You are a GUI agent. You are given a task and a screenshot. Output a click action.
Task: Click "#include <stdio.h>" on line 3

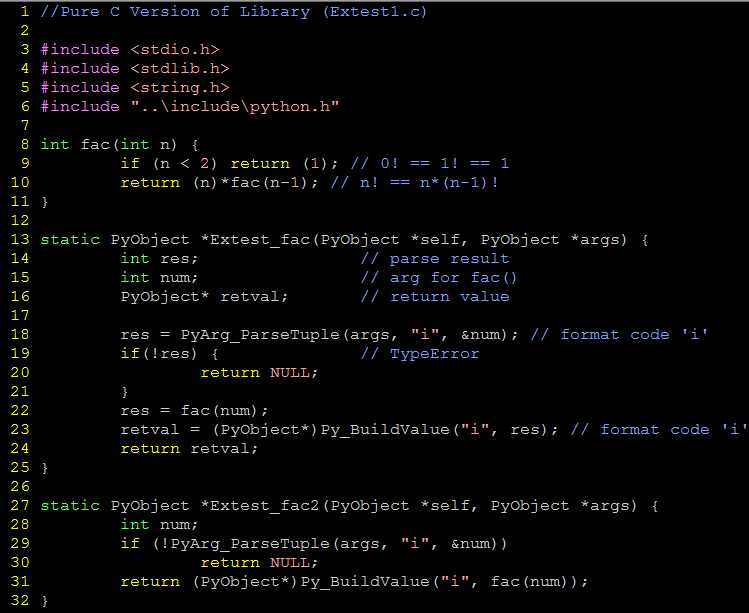(130, 50)
